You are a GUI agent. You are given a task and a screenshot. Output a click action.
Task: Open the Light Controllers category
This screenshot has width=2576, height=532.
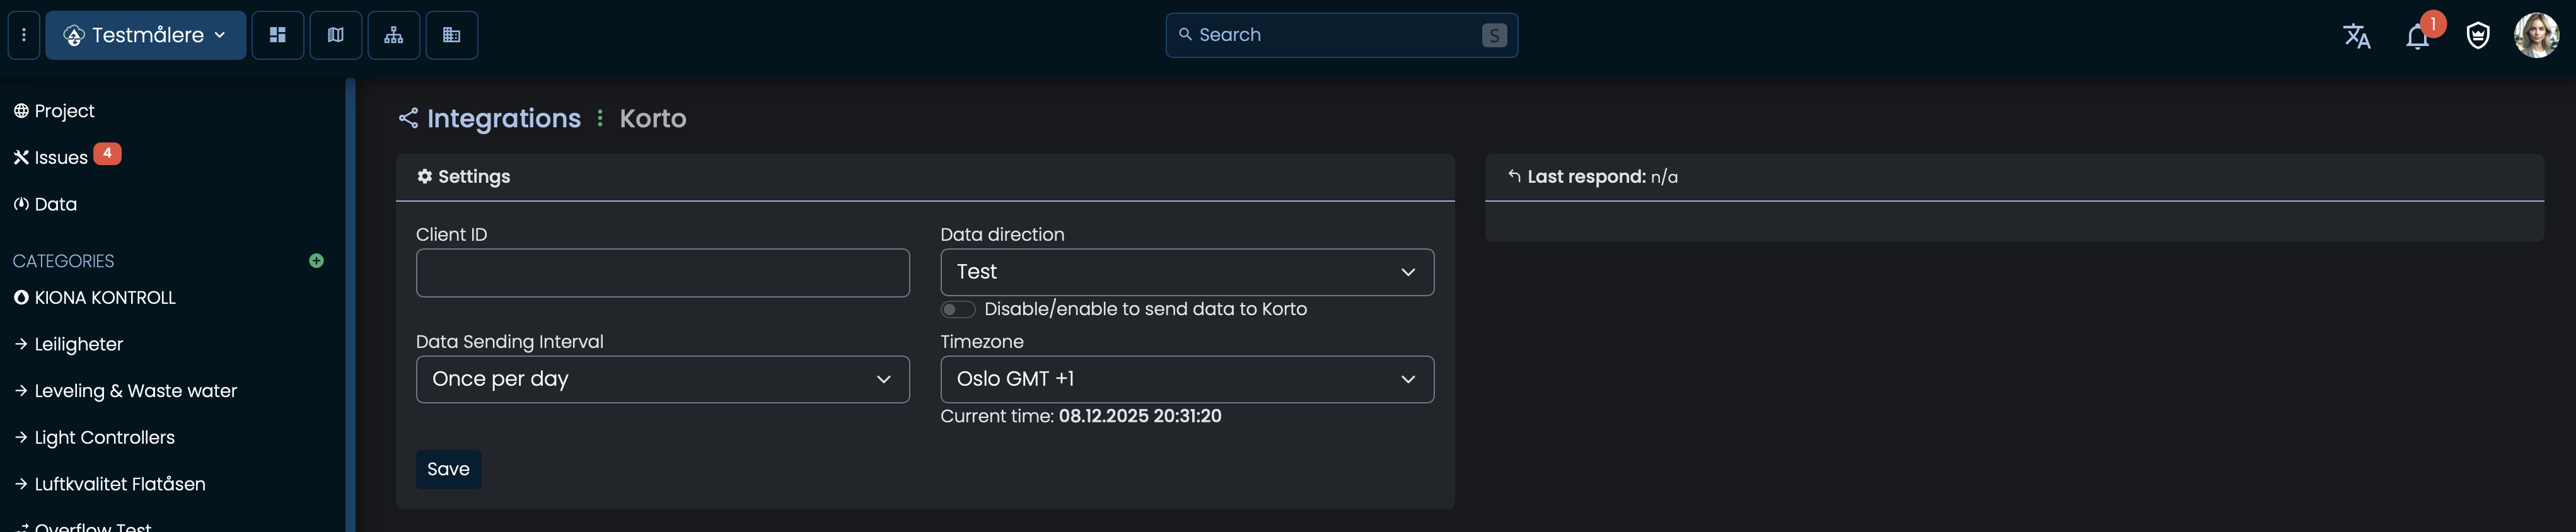[95, 437]
